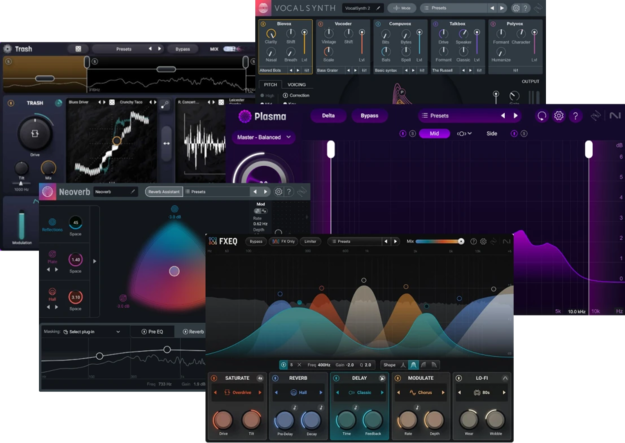
Task: Click the Mix slider in Trash header
Action: (x=232, y=49)
